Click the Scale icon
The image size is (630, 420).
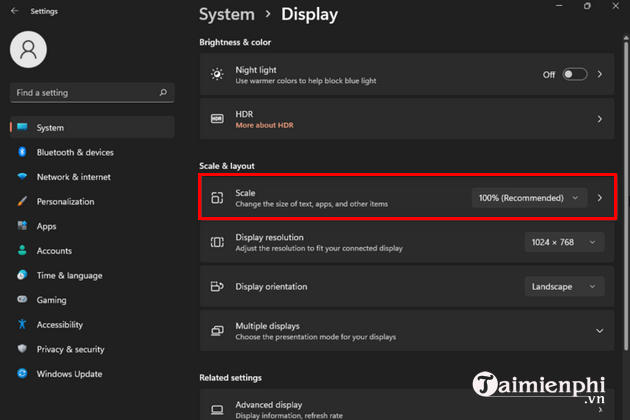pos(217,197)
